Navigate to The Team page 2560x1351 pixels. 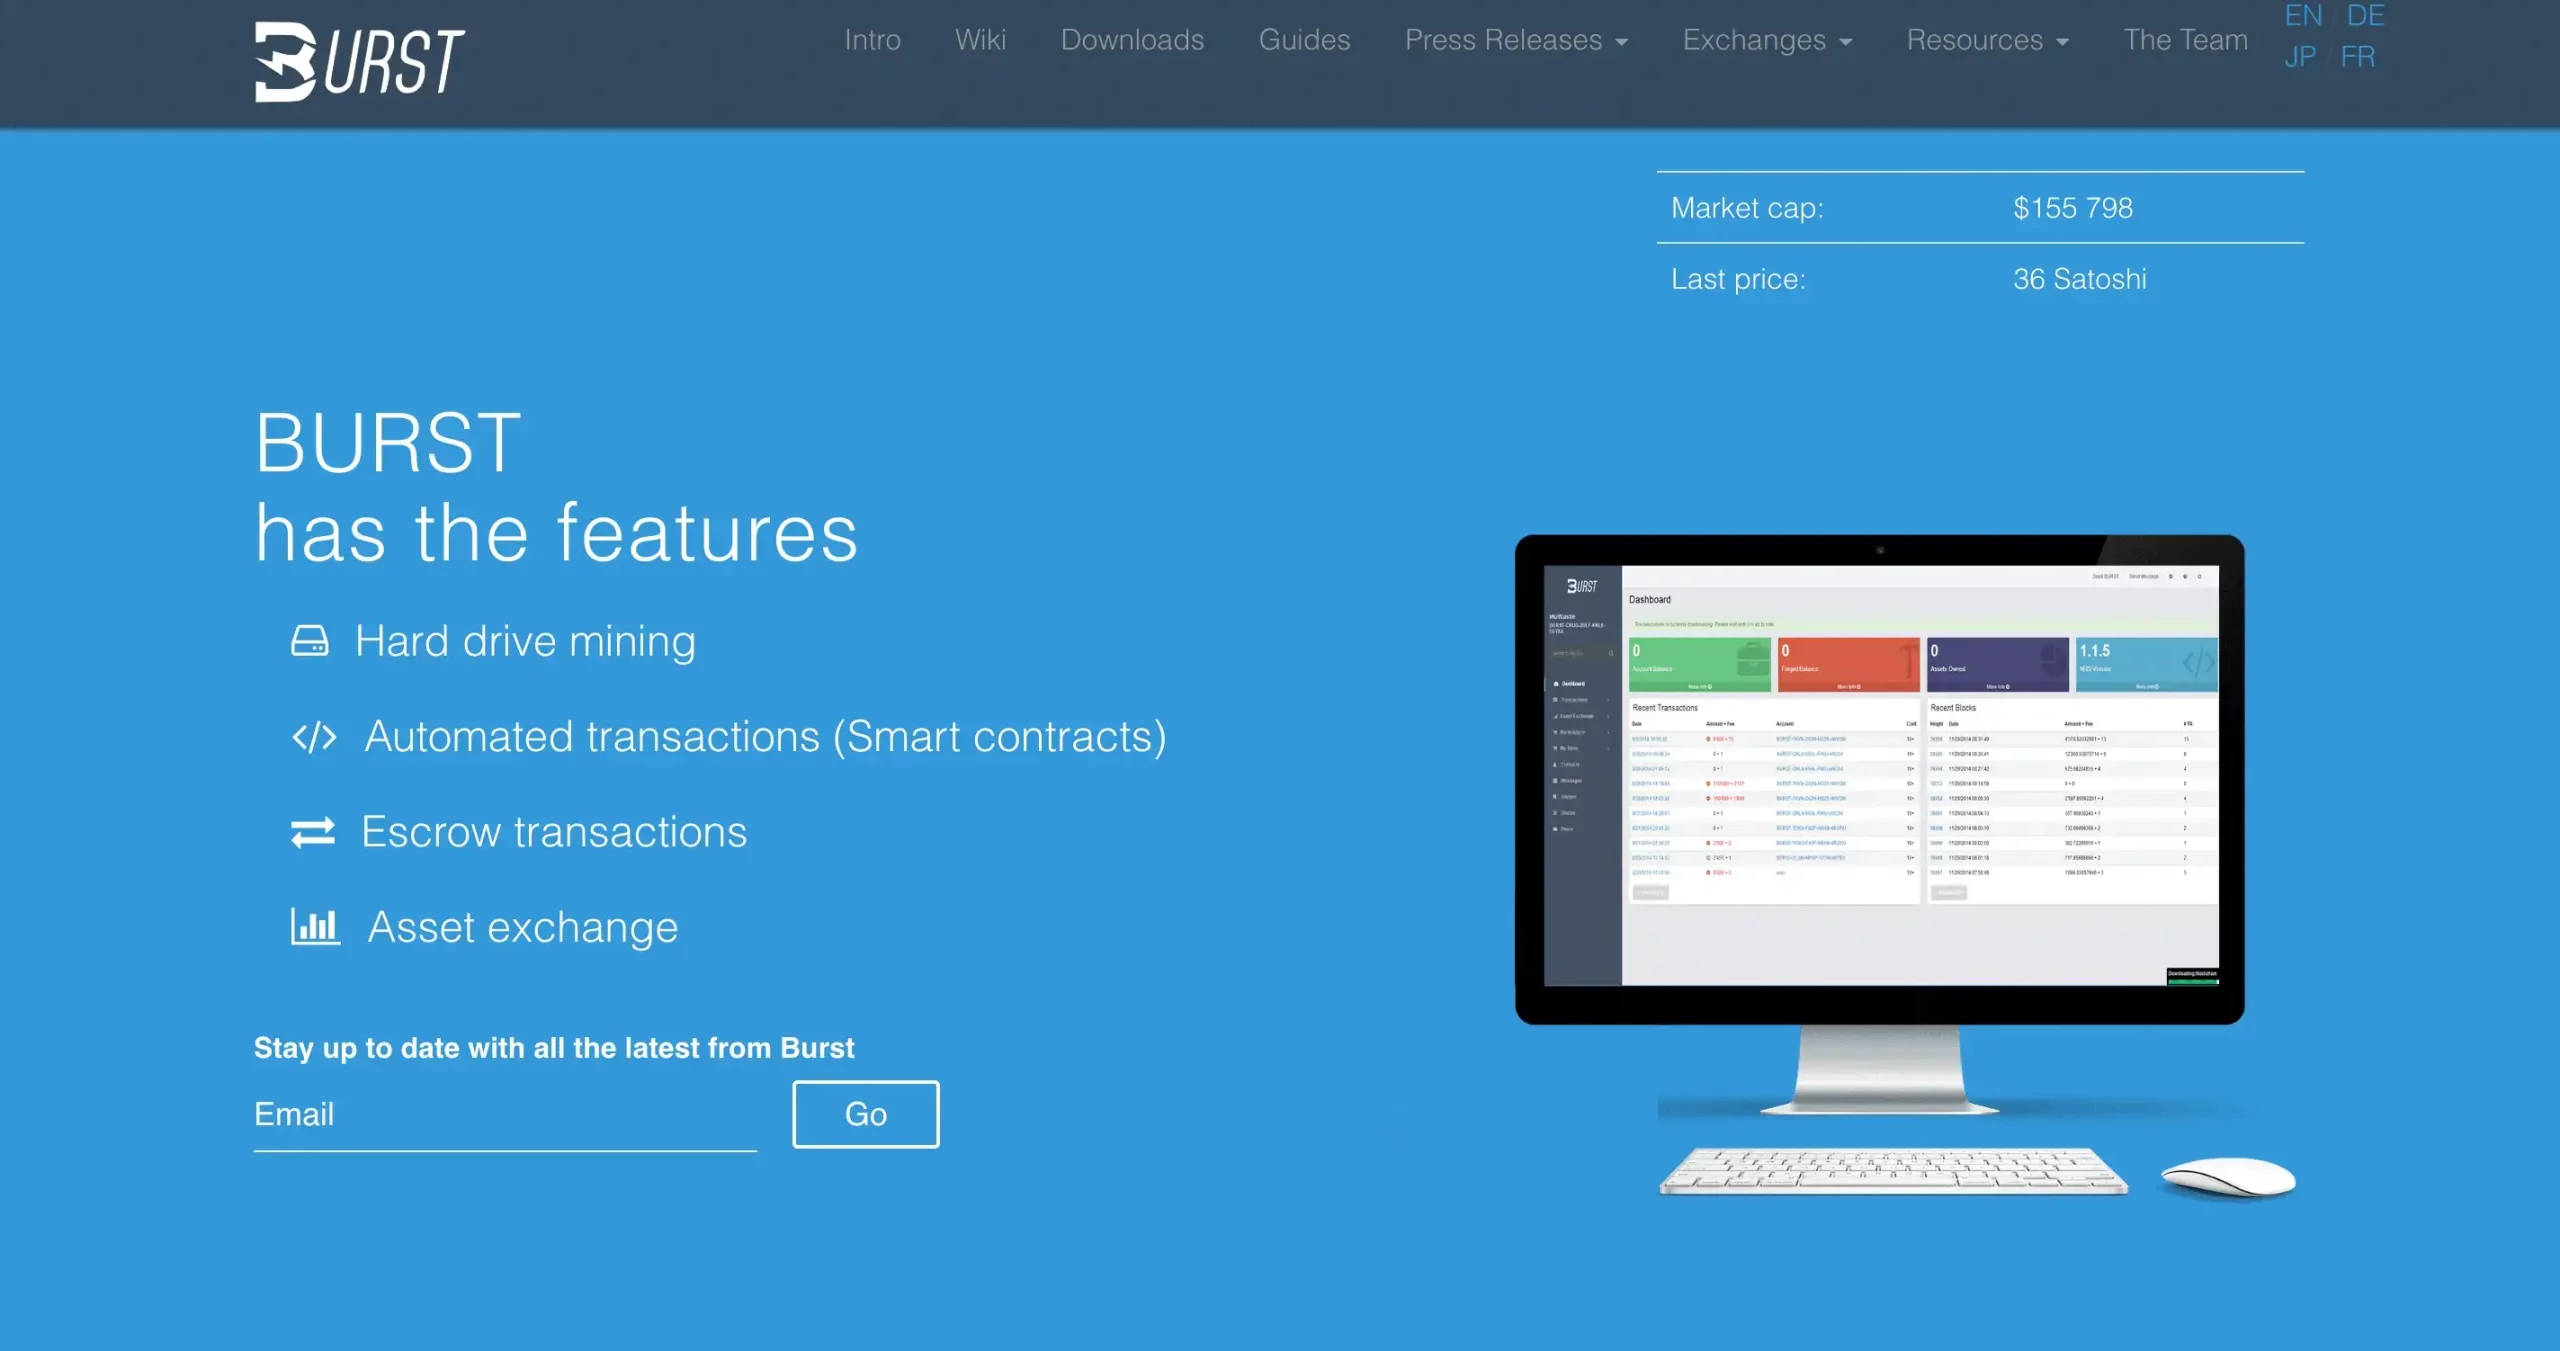[2186, 37]
